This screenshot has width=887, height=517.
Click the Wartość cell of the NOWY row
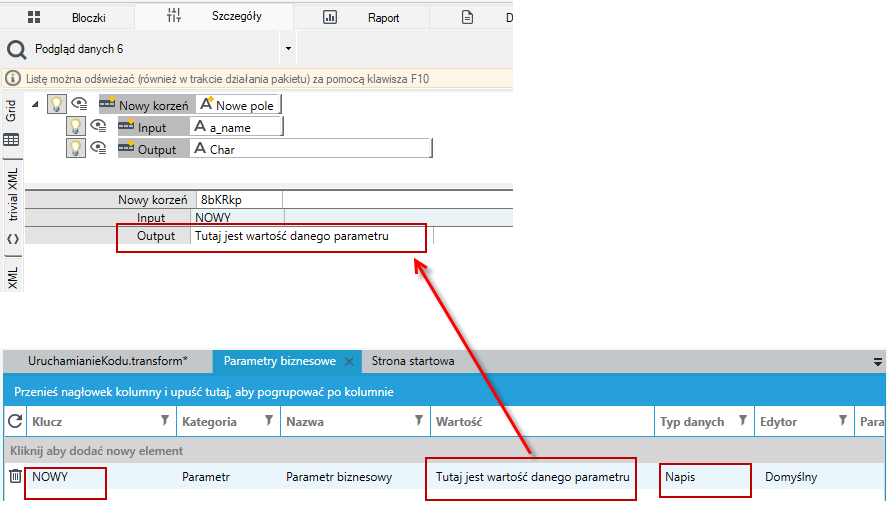click(542, 477)
